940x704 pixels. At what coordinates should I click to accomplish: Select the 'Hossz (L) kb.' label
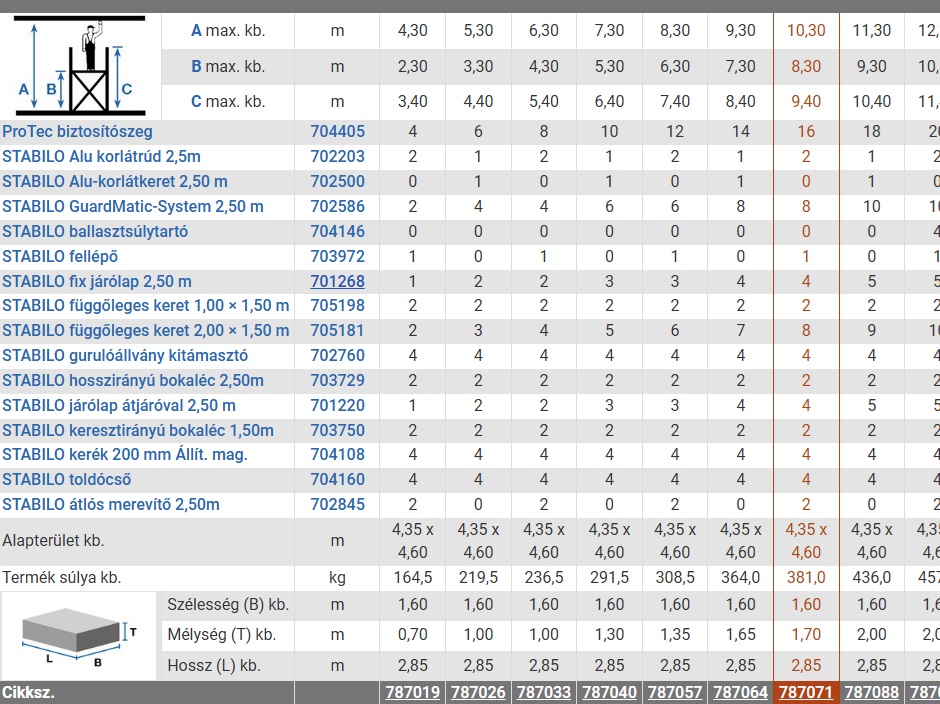(x=214, y=666)
